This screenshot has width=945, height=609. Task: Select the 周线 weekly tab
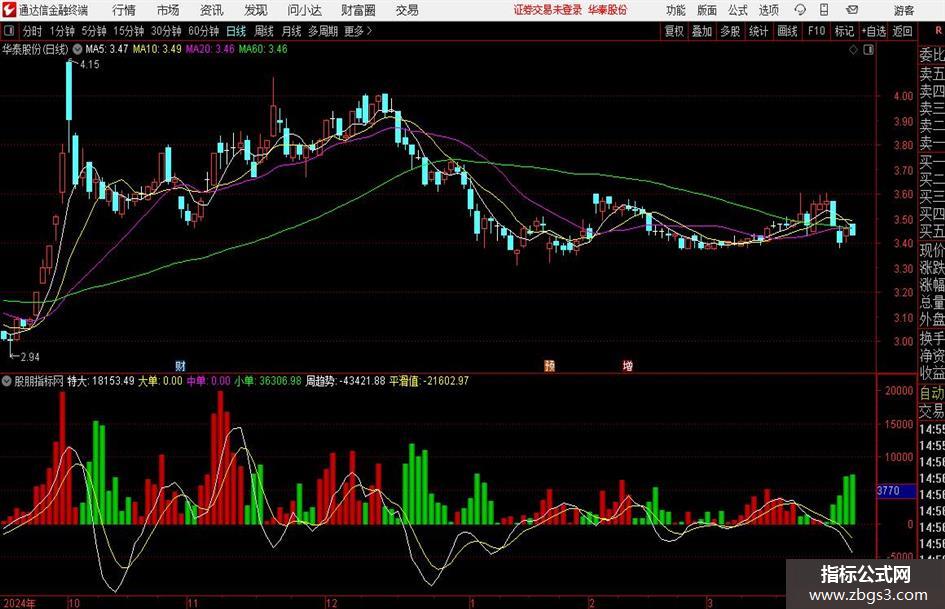[x=263, y=31]
